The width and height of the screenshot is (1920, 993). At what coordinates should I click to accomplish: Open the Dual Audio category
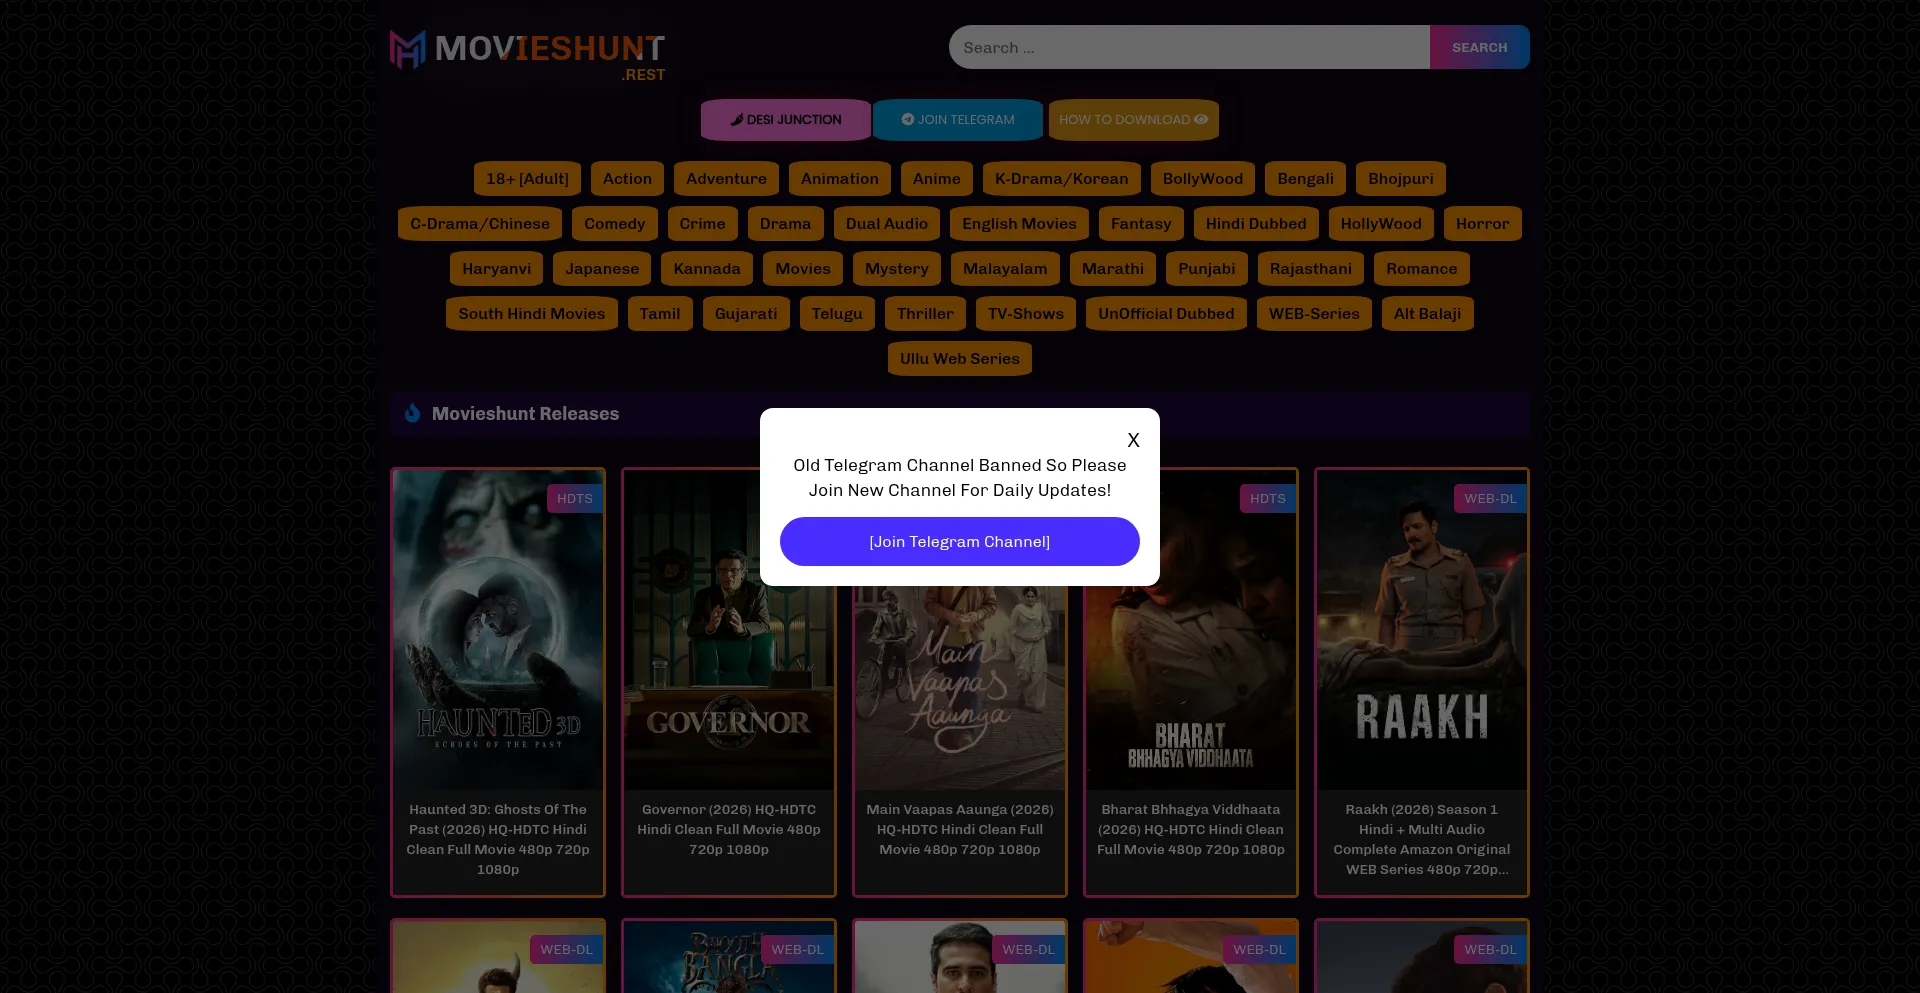[887, 224]
